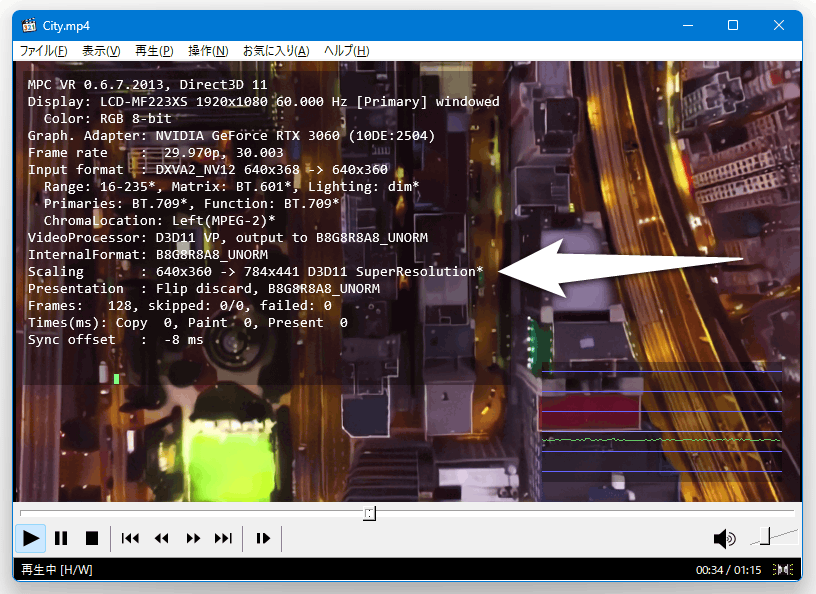
Task: Skip to previous track
Action: click(x=130, y=538)
